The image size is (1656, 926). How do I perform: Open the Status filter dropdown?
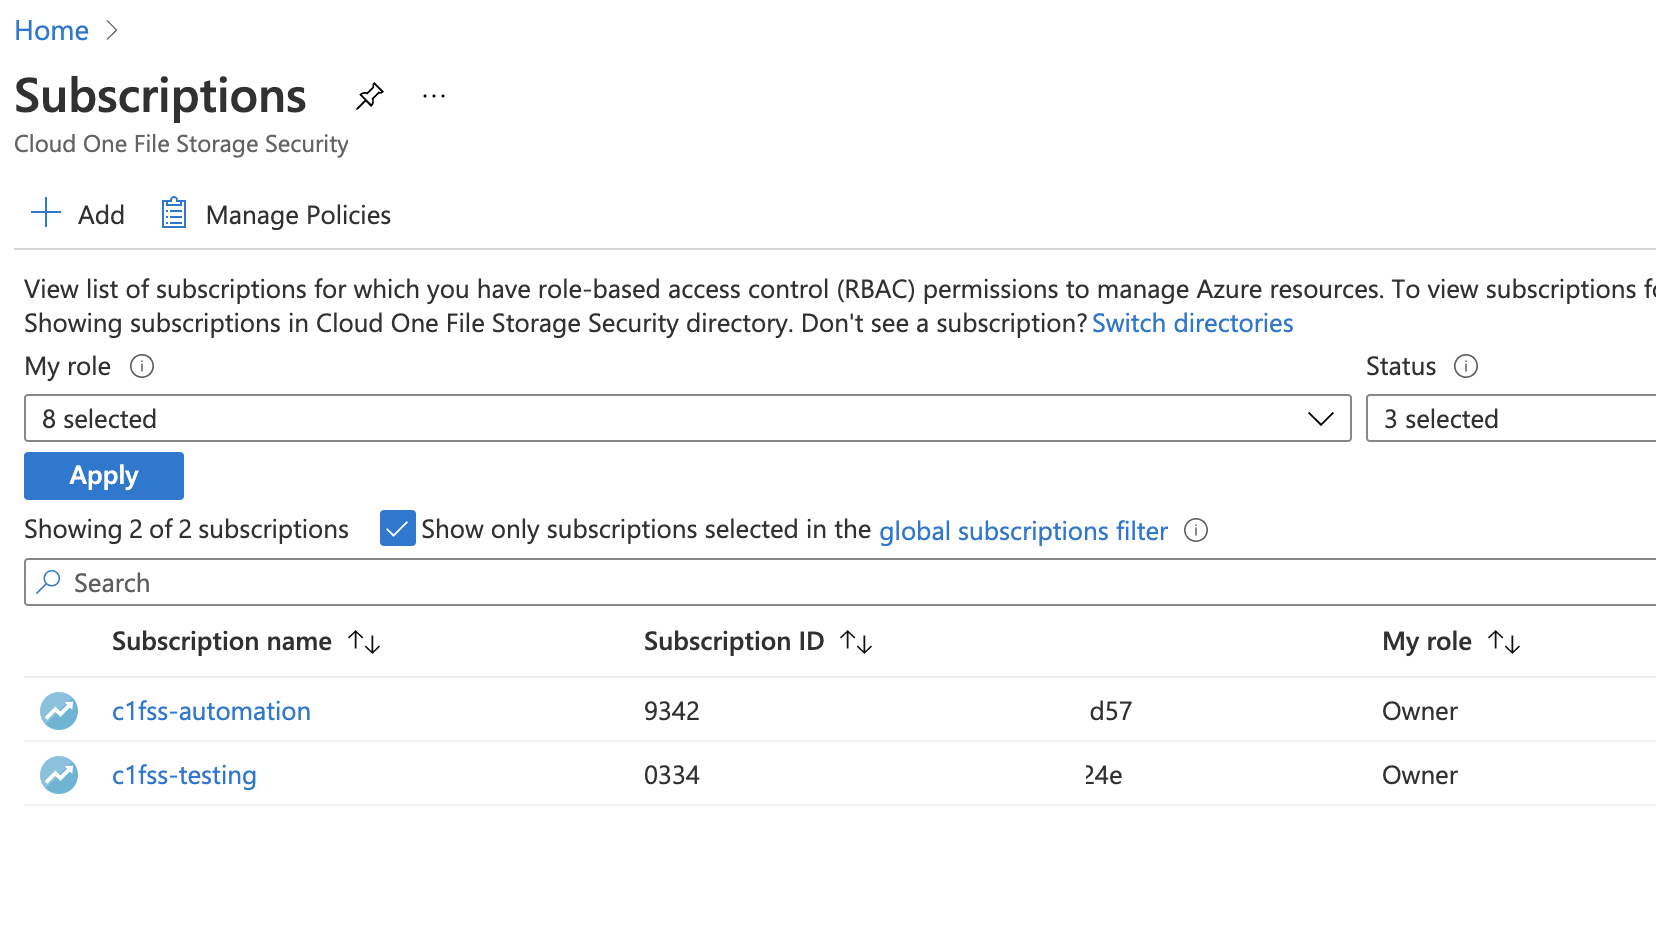pos(1510,418)
